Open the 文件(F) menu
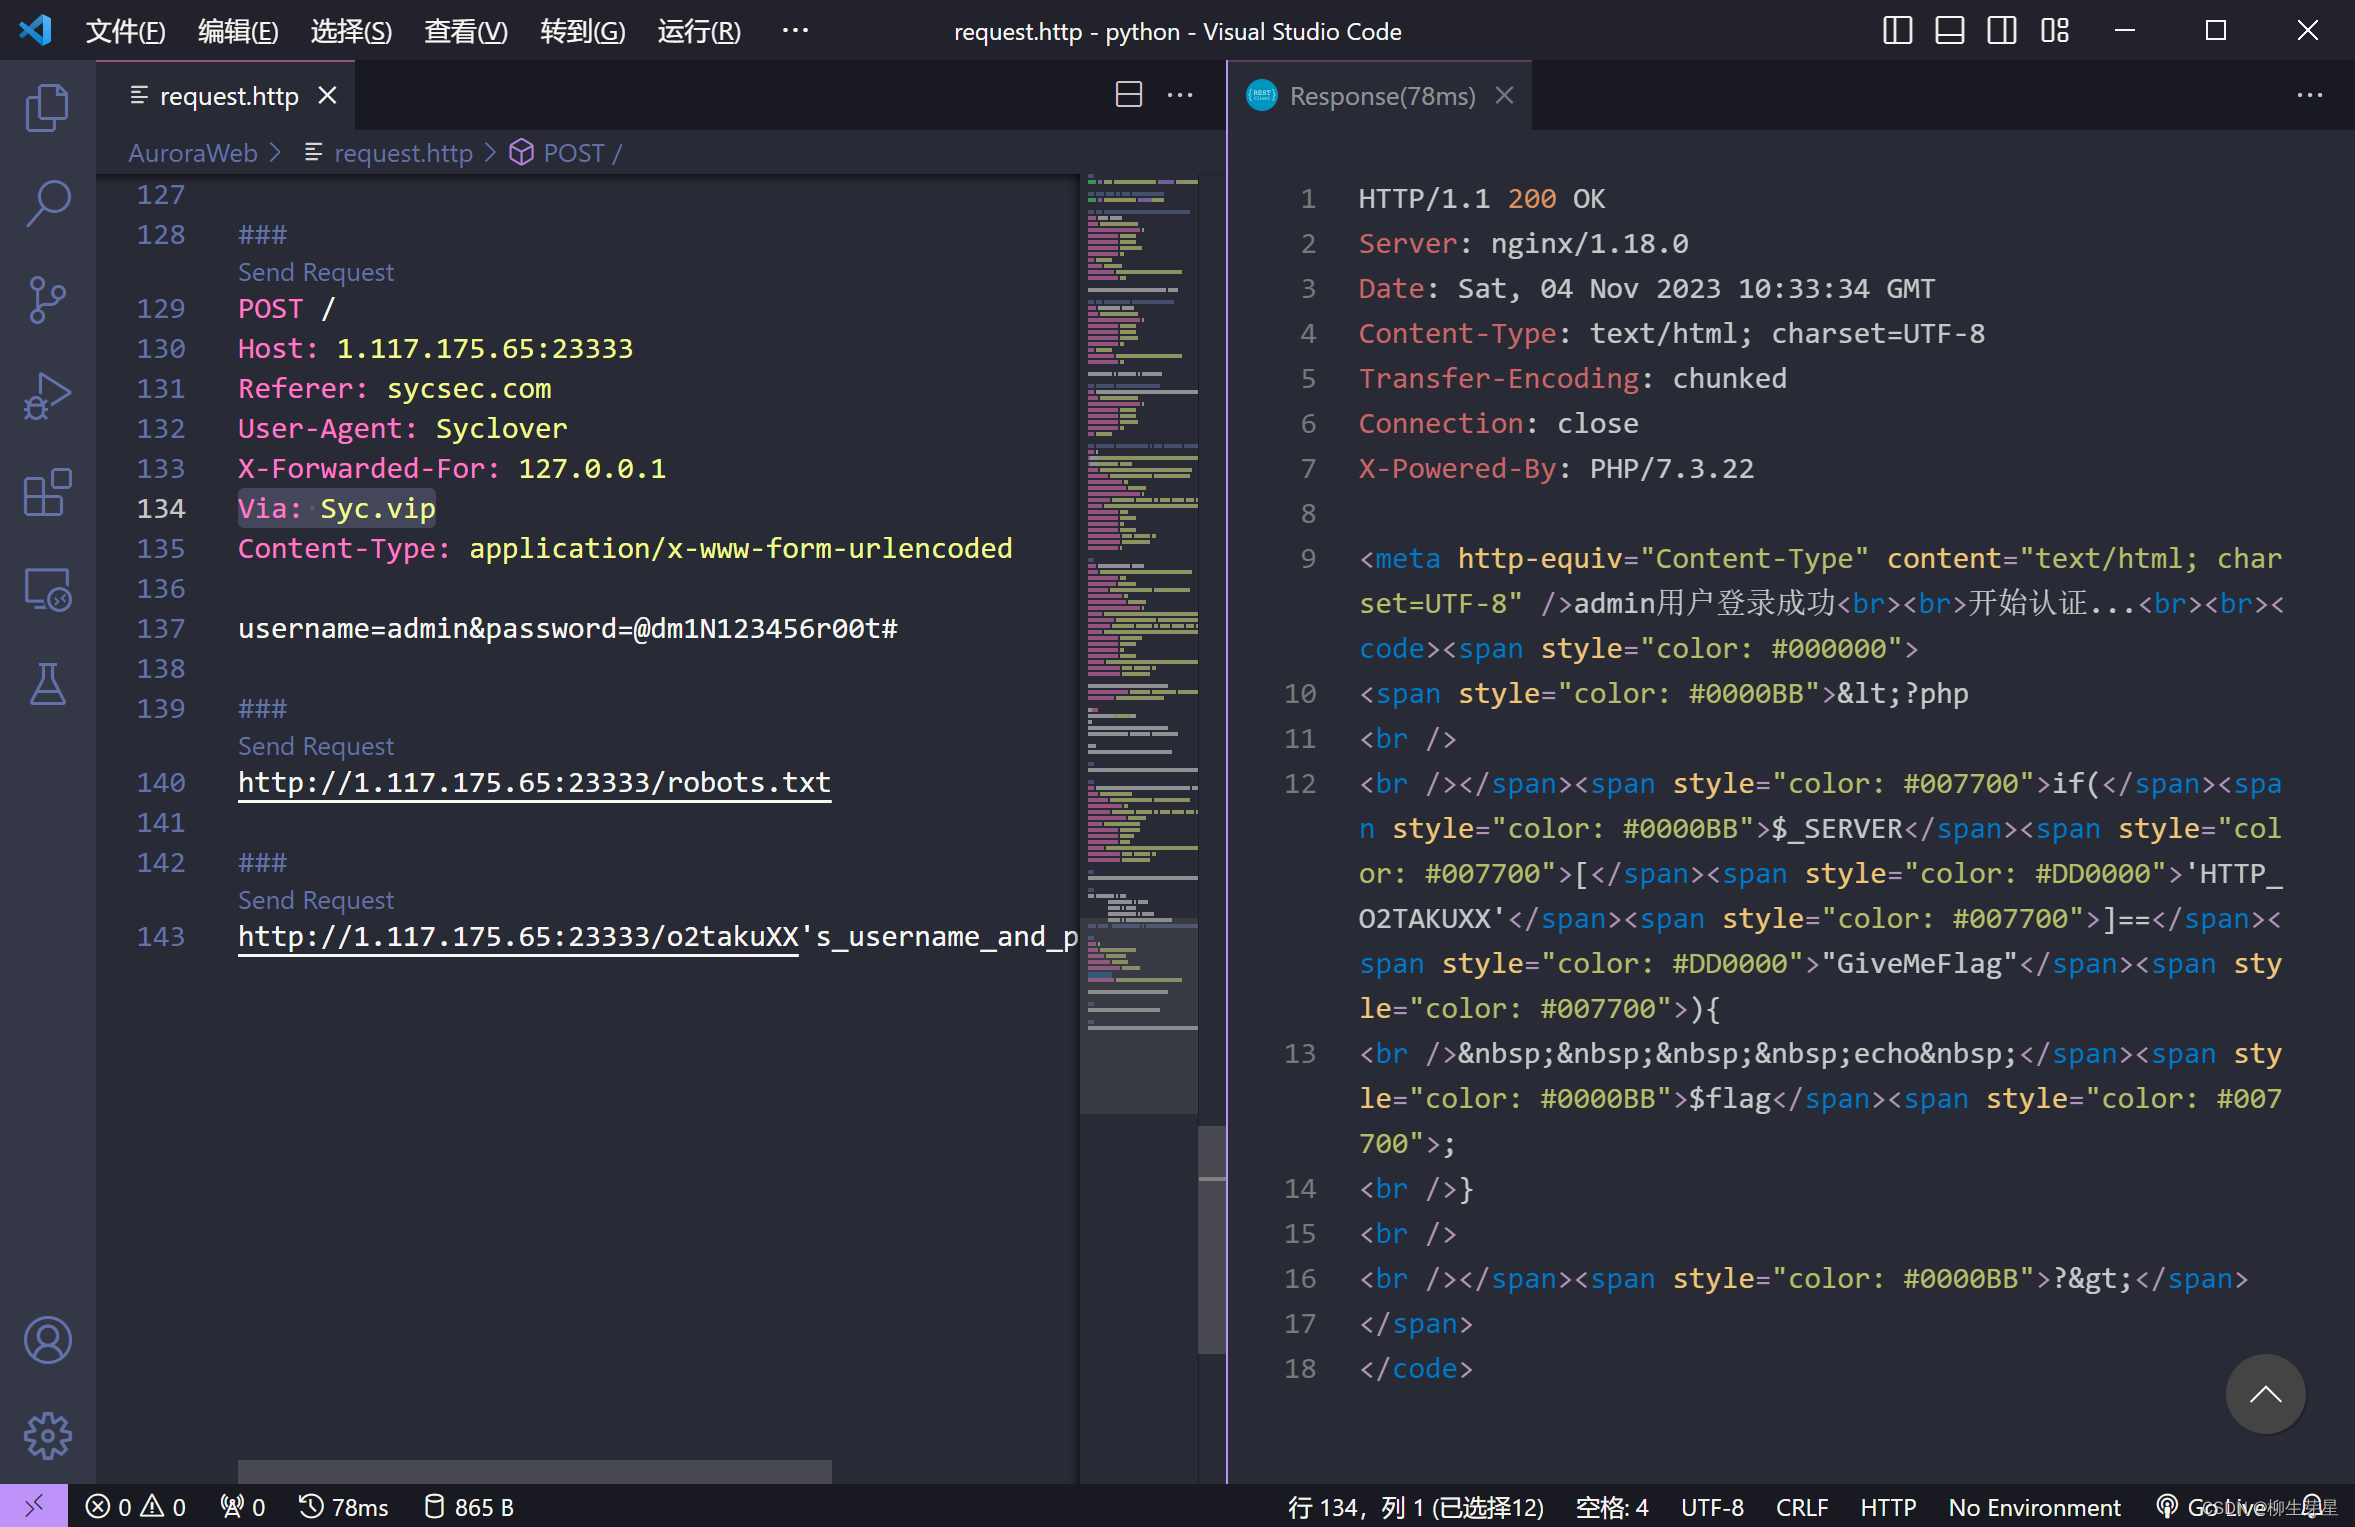Viewport: 2355px width, 1527px height. 125,31
